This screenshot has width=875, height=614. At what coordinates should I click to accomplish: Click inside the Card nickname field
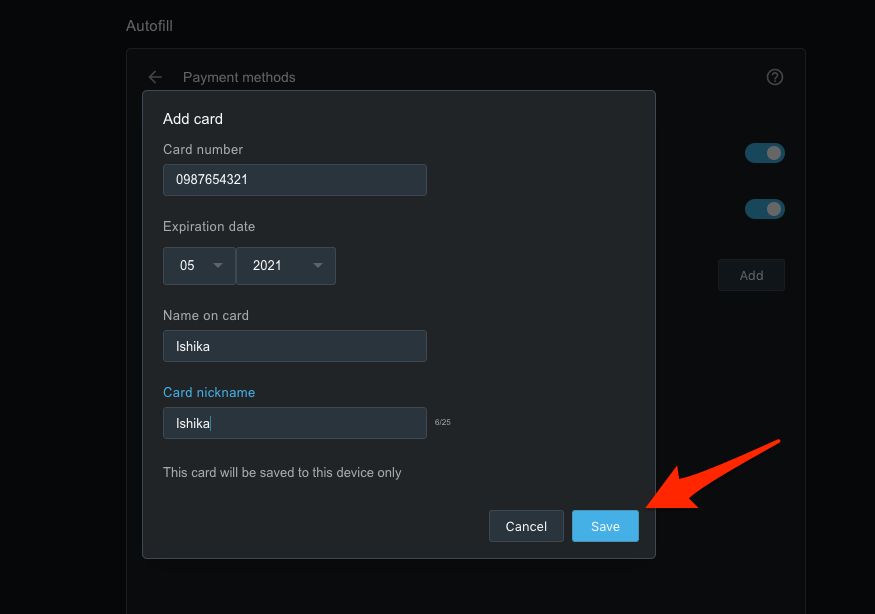point(295,423)
